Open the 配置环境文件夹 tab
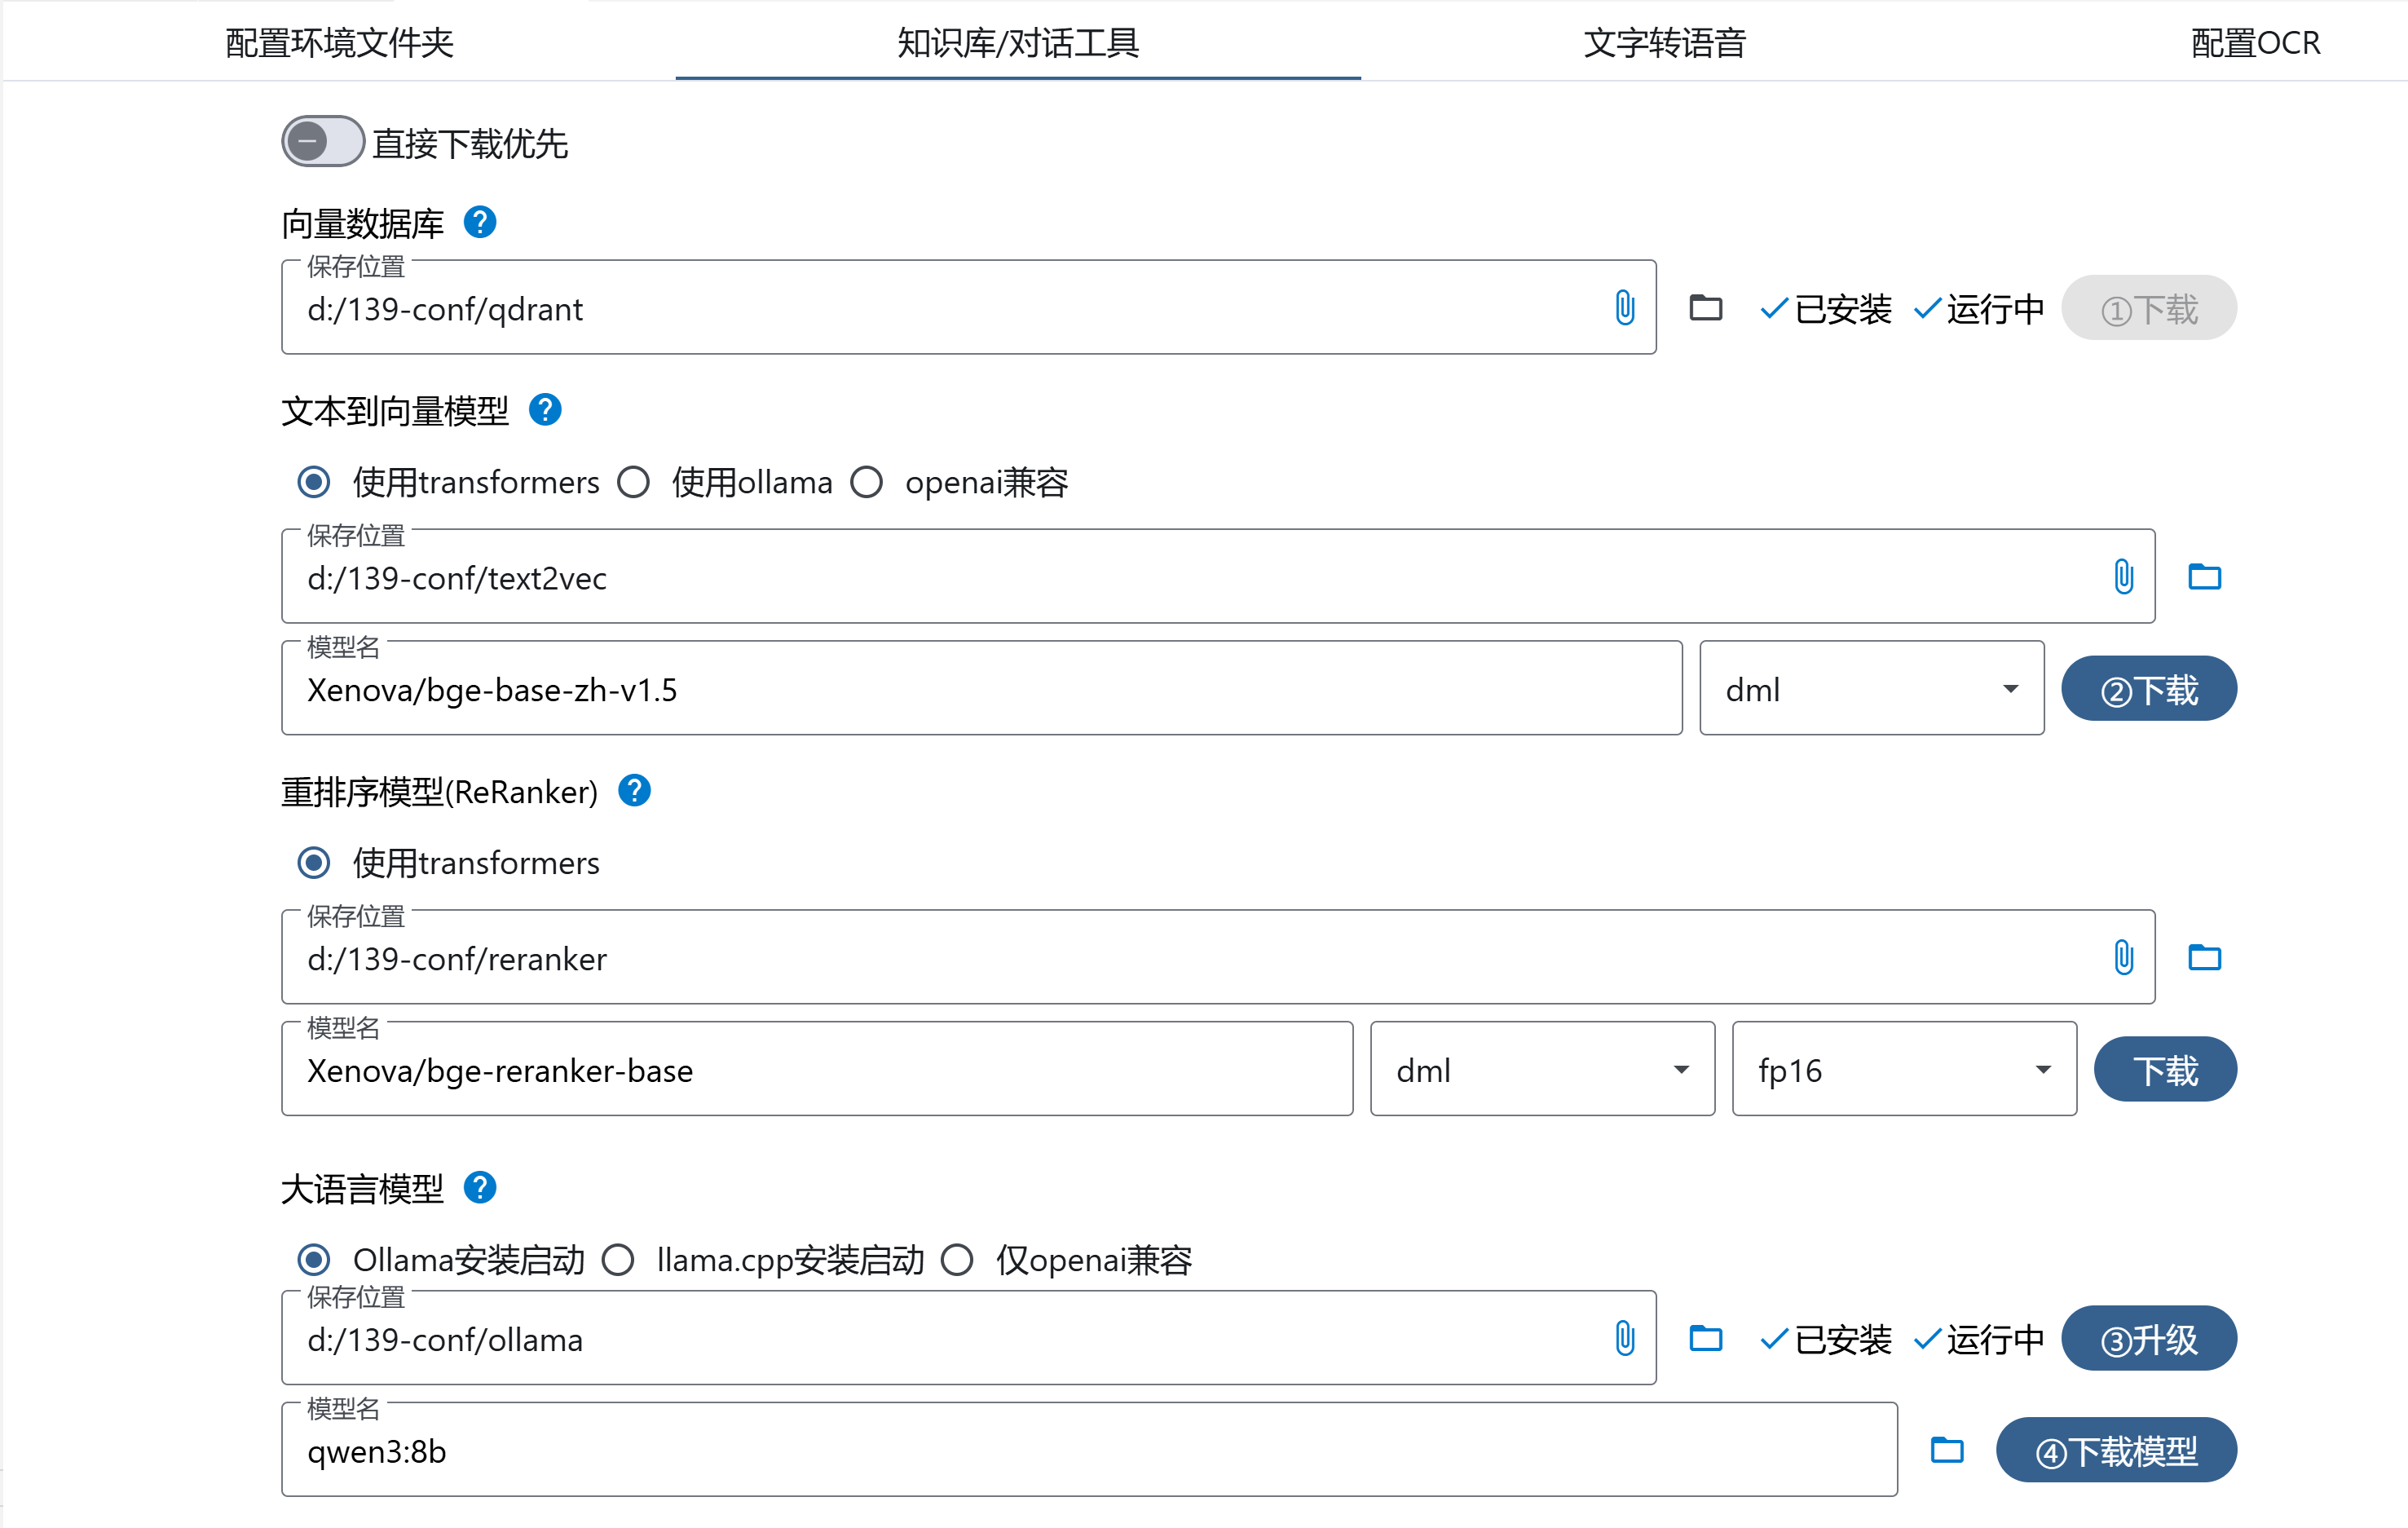Screen dimensions: 2408x1528 (x=340, y=43)
